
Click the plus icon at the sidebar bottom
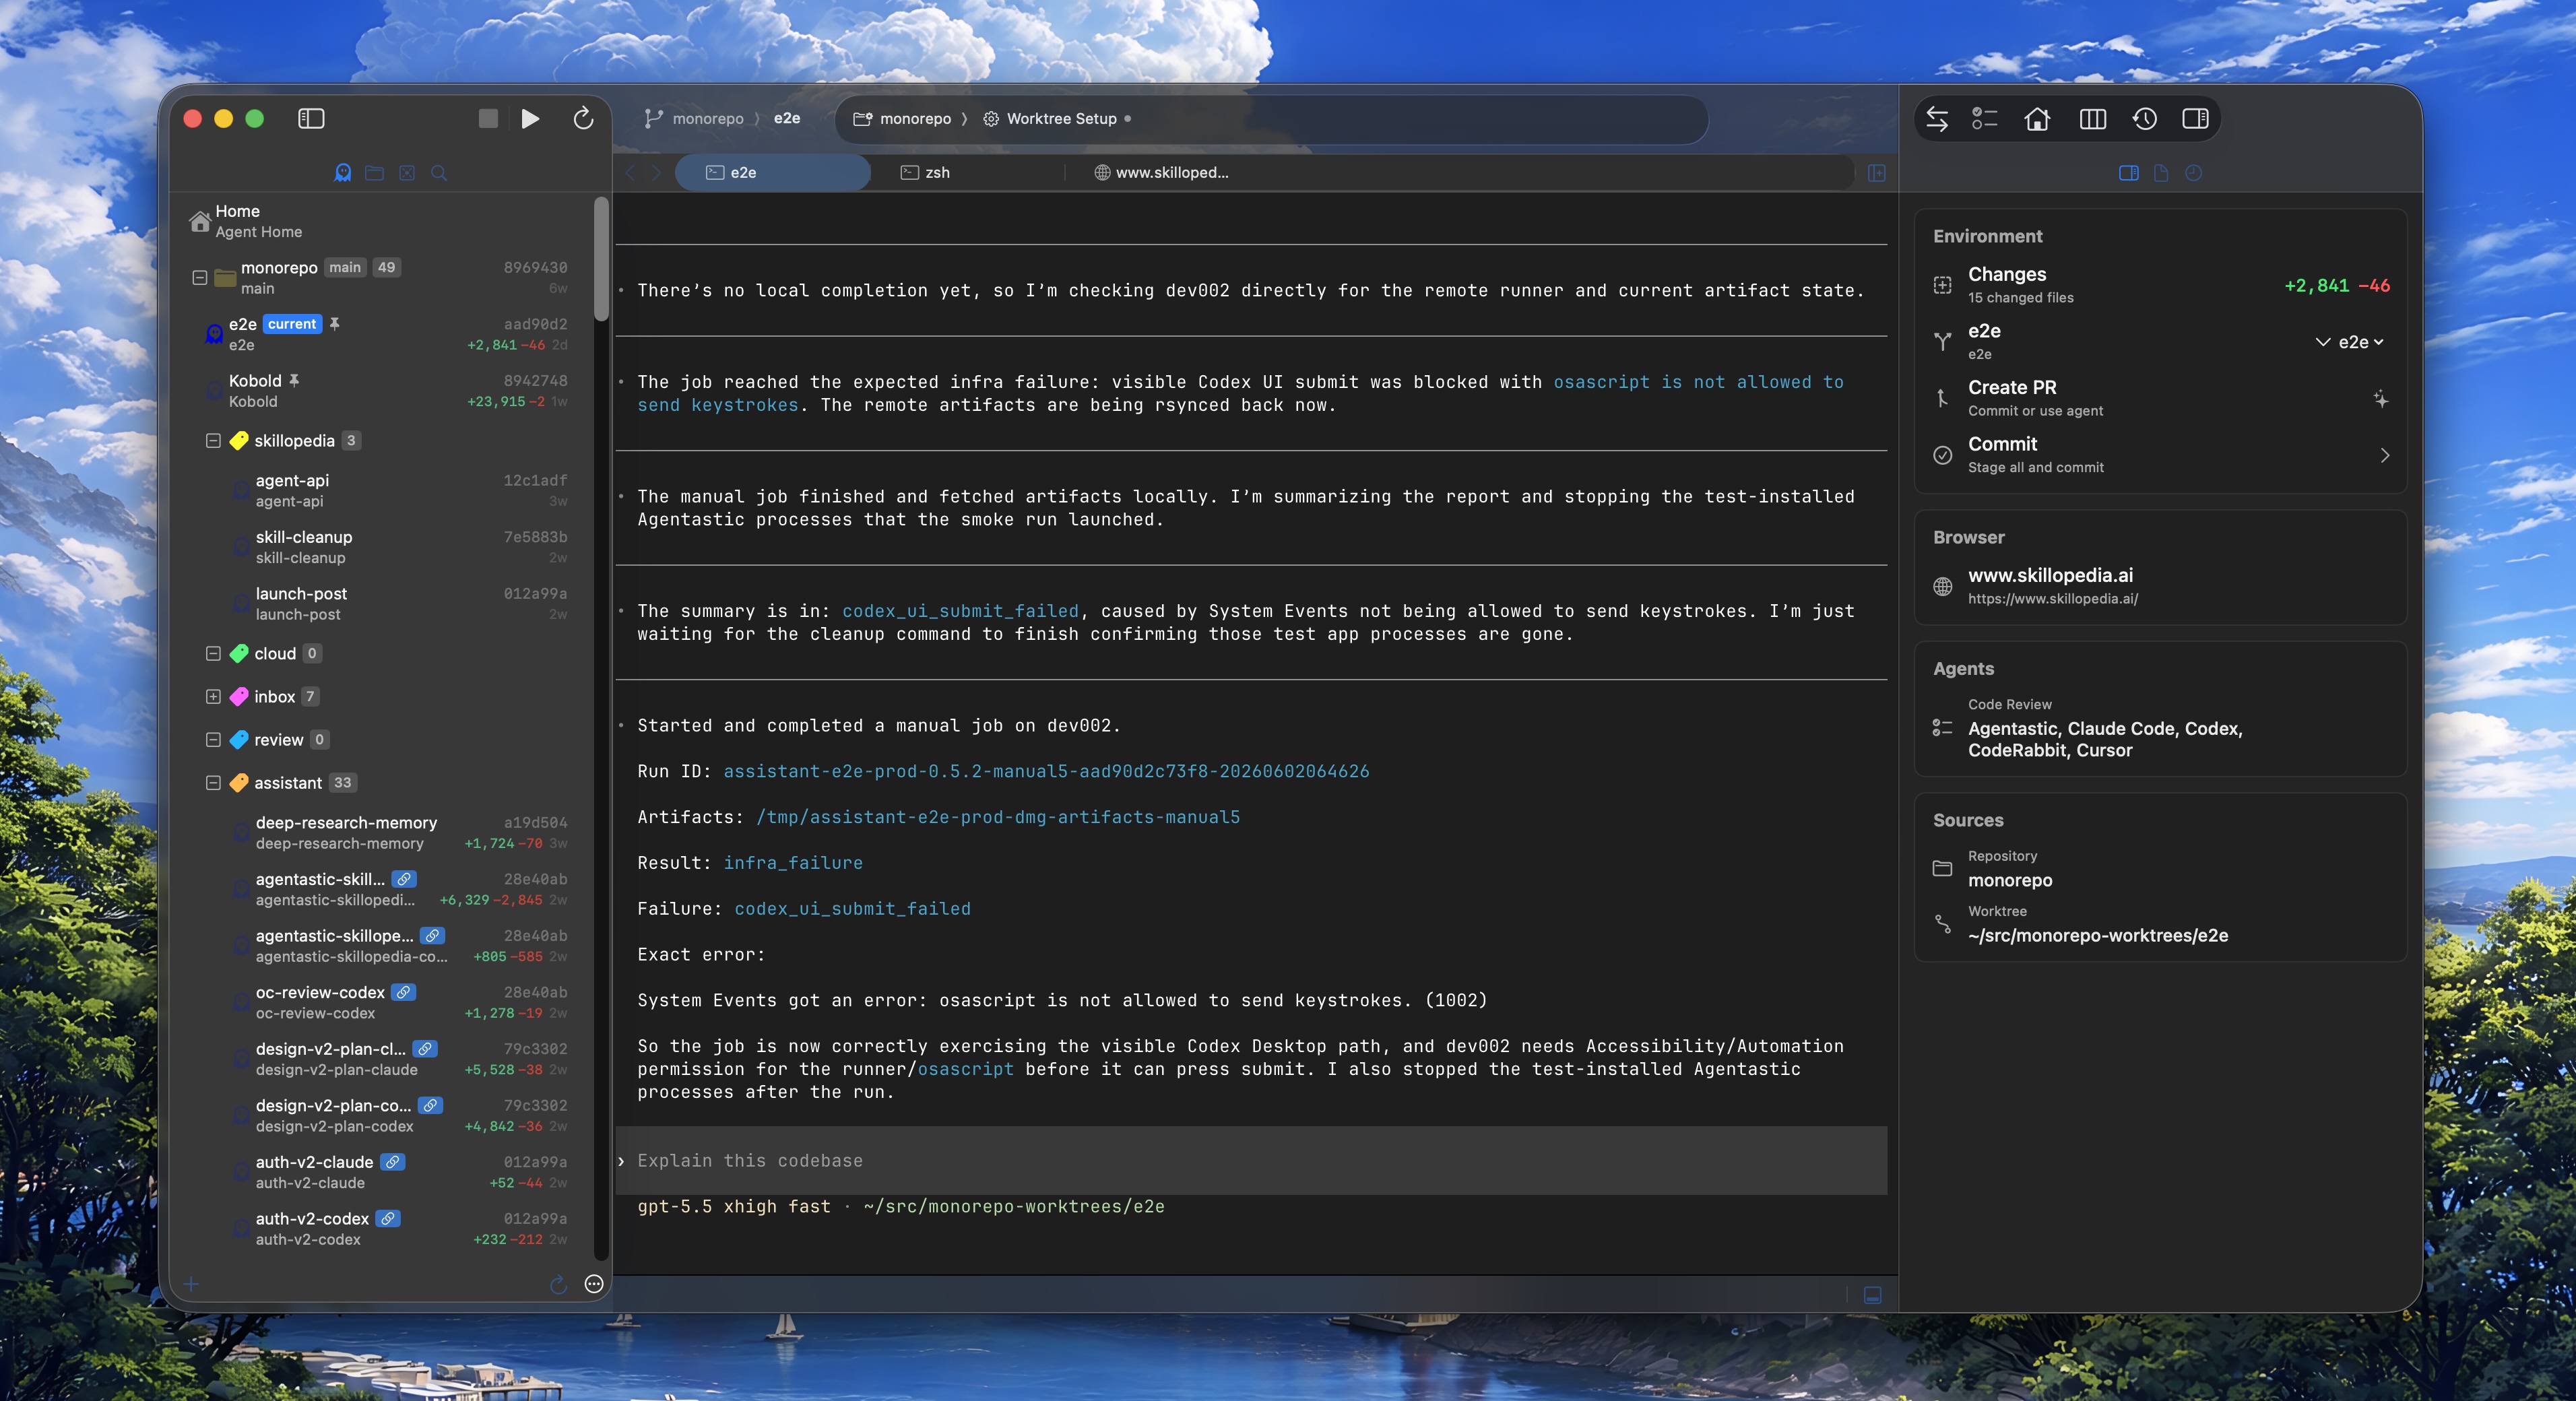191,1284
